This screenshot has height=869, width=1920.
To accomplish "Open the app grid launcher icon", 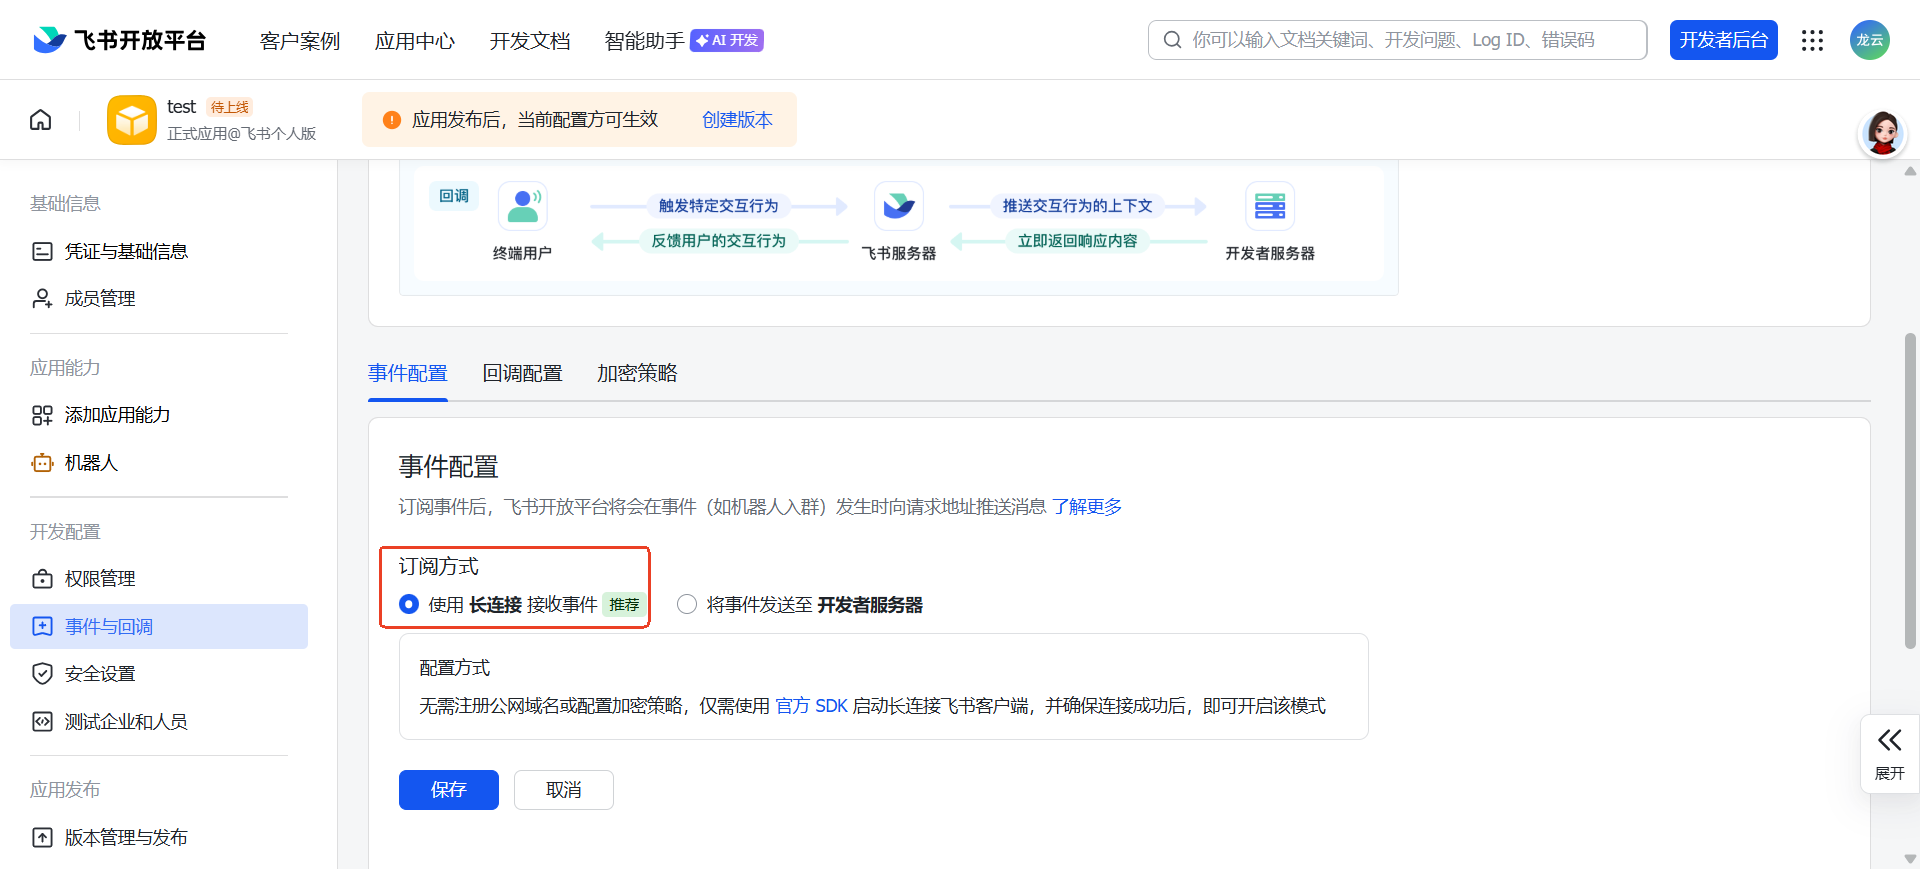I will click(x=1812, y=40).
